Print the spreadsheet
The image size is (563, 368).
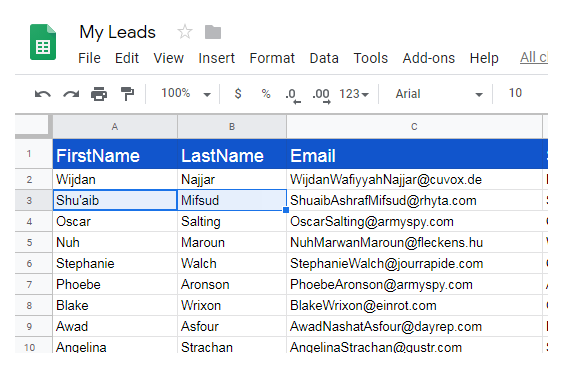point(99,94)
